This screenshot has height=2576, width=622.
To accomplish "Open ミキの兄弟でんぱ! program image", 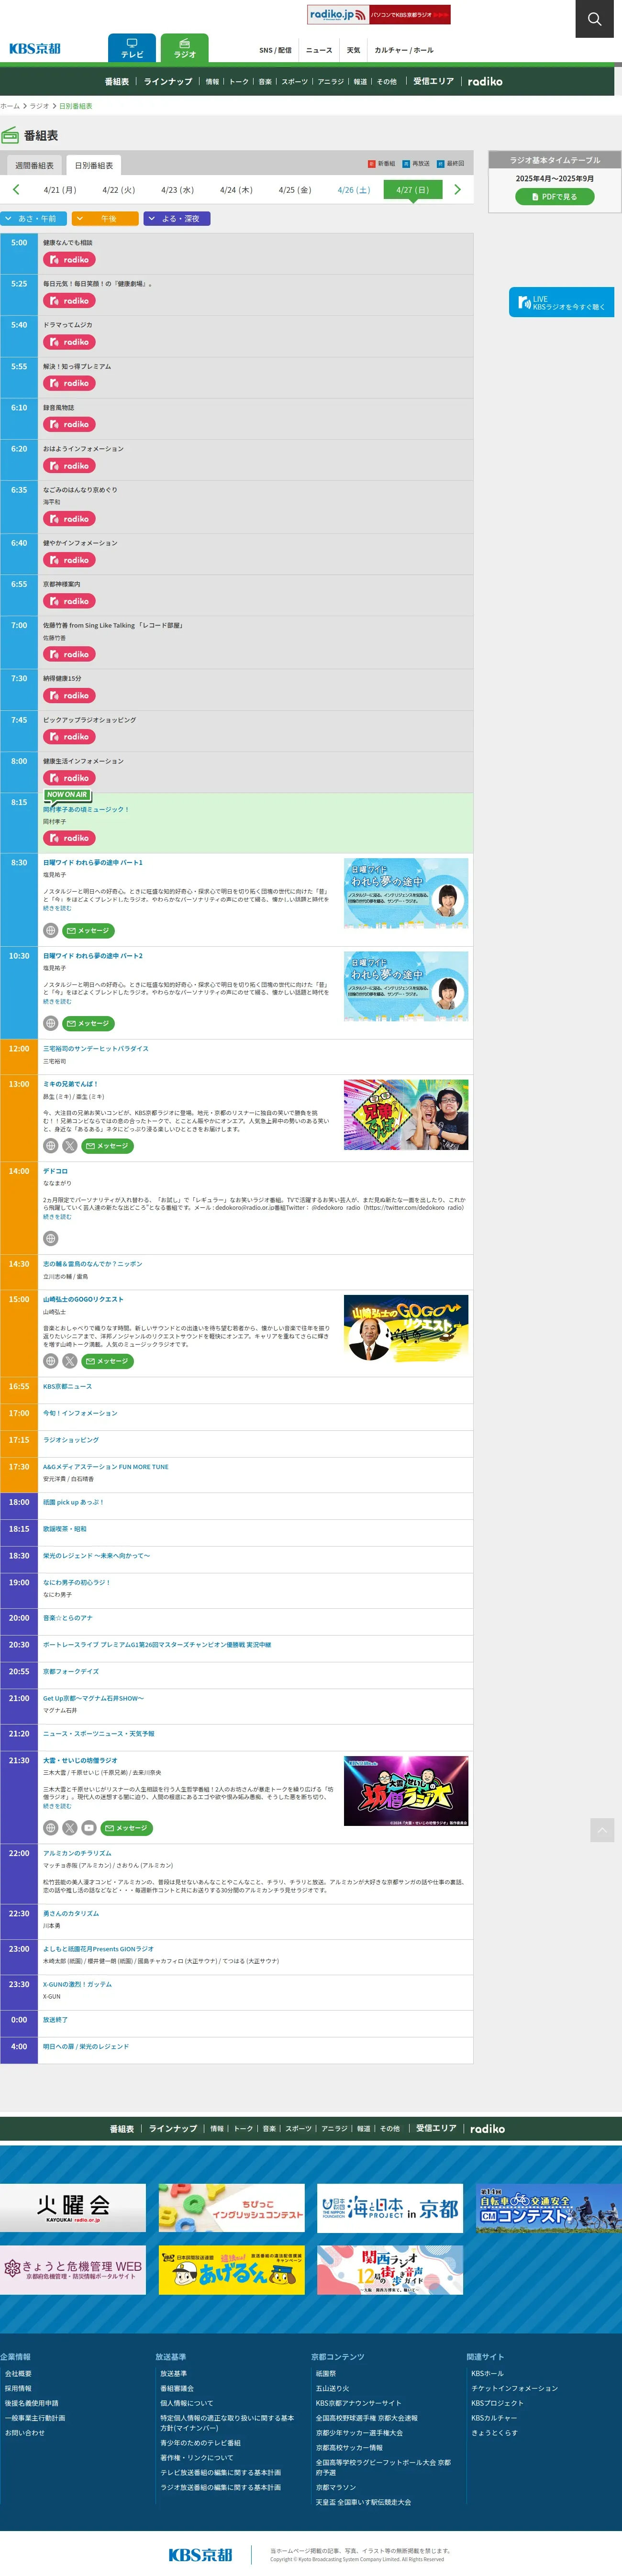I will (406, 1114).
